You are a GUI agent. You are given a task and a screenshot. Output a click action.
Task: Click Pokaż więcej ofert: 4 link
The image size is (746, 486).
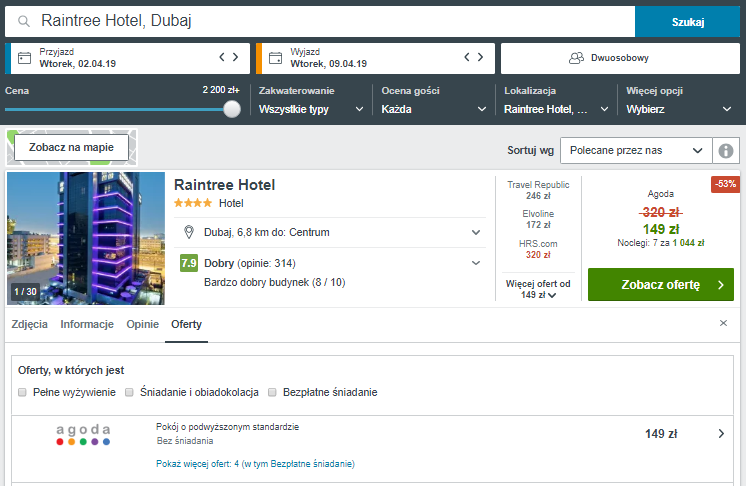pos(255,464)
